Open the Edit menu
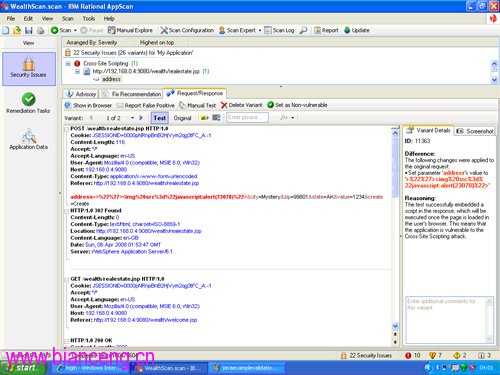500x375 pixels. (x=28, y=19)
